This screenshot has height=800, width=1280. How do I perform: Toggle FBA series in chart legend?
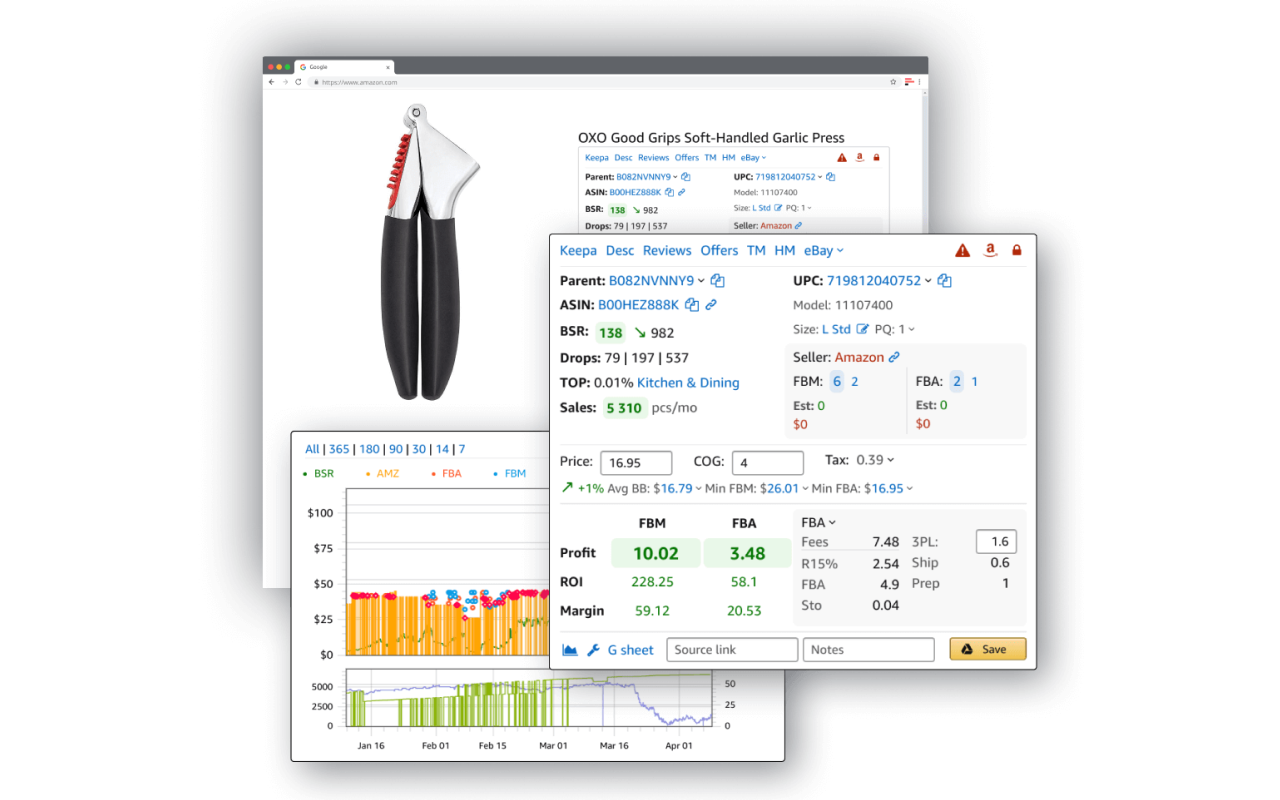pos(447,473)
